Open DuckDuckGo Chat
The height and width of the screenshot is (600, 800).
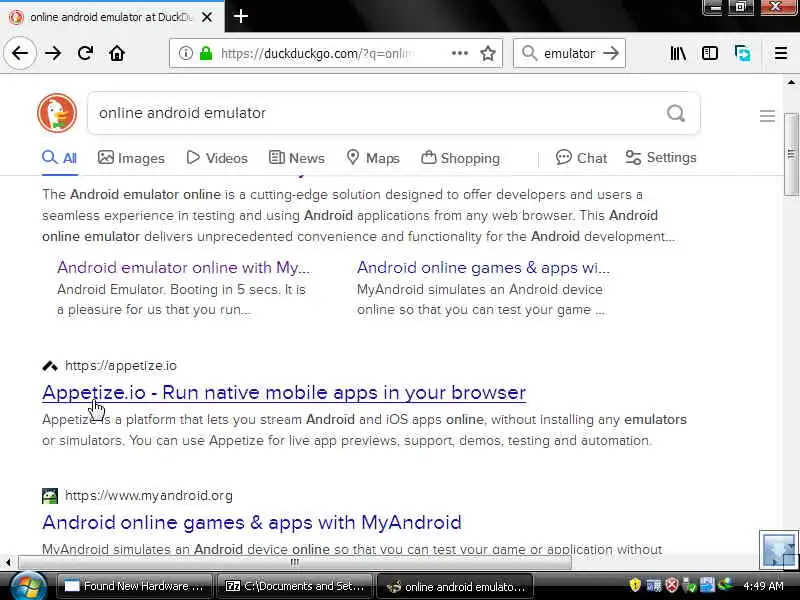tap(581, 158)
